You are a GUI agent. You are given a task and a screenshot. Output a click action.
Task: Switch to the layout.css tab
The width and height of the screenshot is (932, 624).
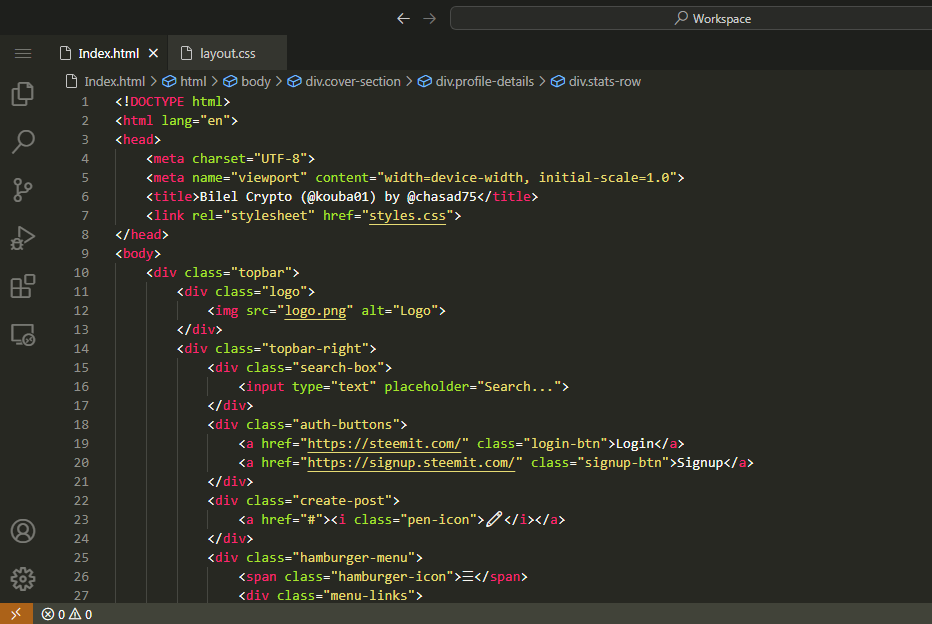pyautogui.click(x=228, y=53)
